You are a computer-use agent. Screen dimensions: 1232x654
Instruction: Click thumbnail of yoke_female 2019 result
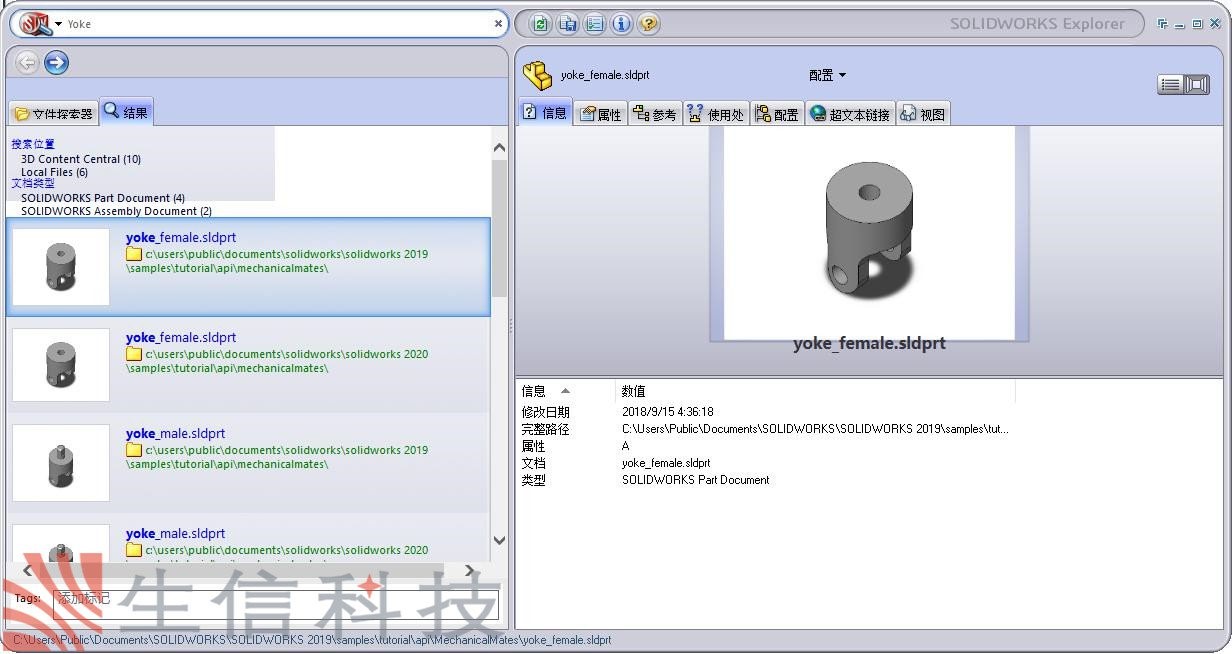click(61, 267)
